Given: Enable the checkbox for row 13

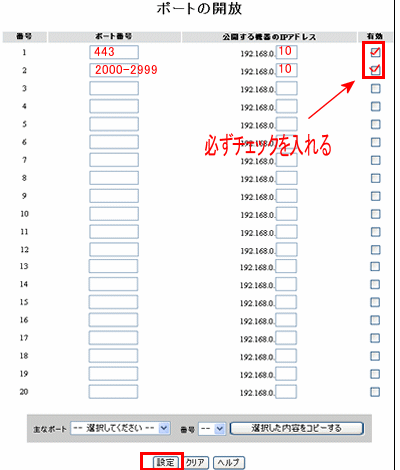Looking at the screenshot, I should coord(375,266).
